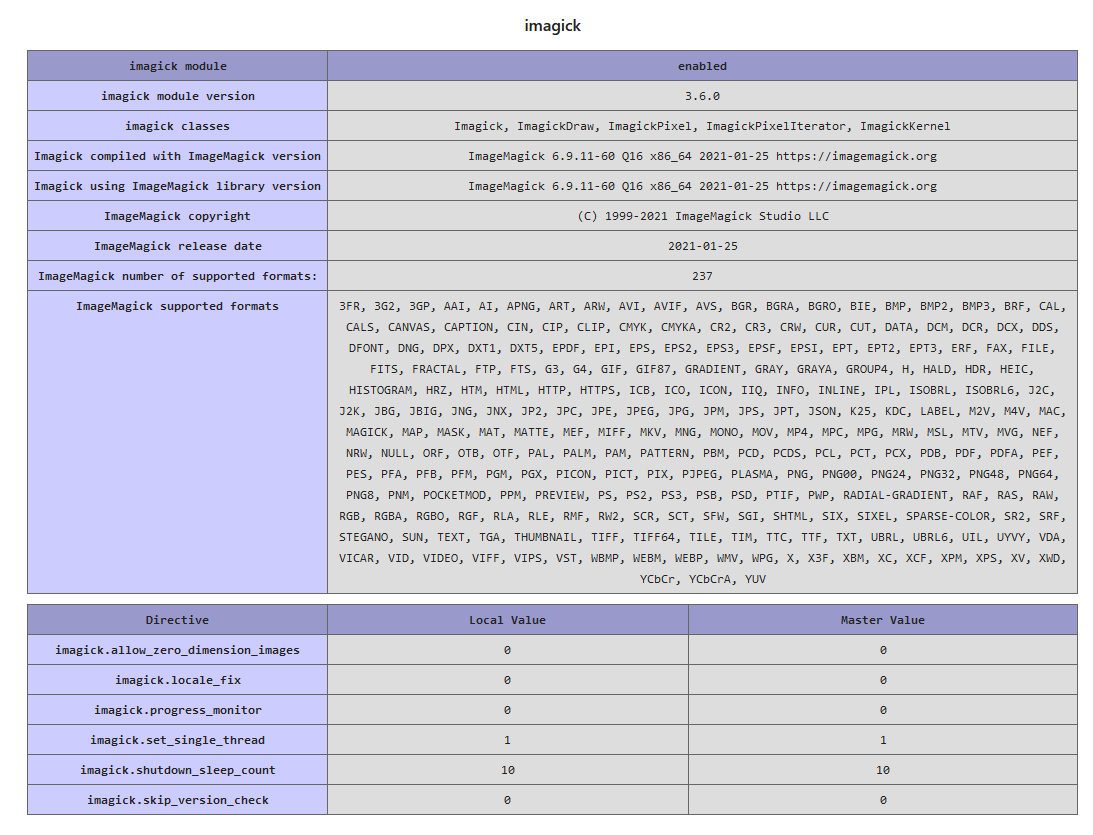Select "FRACTAL" in the formats list
1093x835 pixels.
(x=436, y=369)
